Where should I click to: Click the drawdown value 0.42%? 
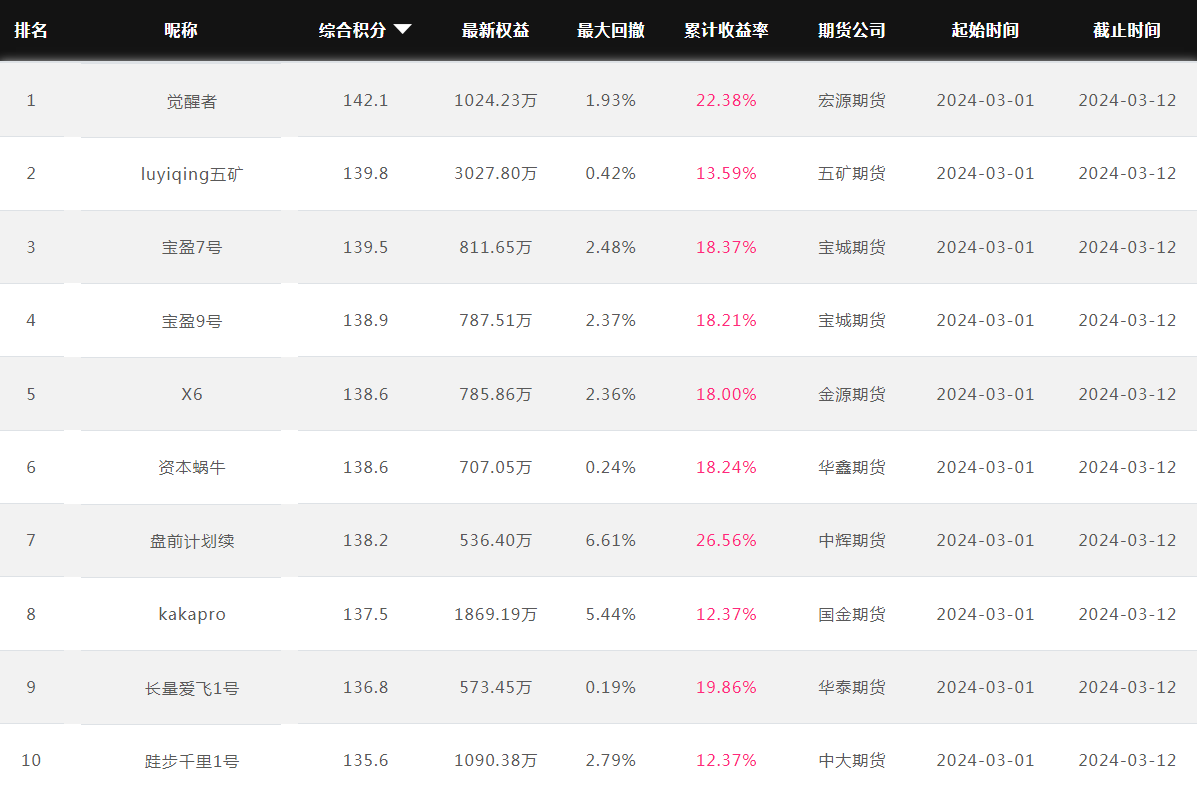[611, 173]
